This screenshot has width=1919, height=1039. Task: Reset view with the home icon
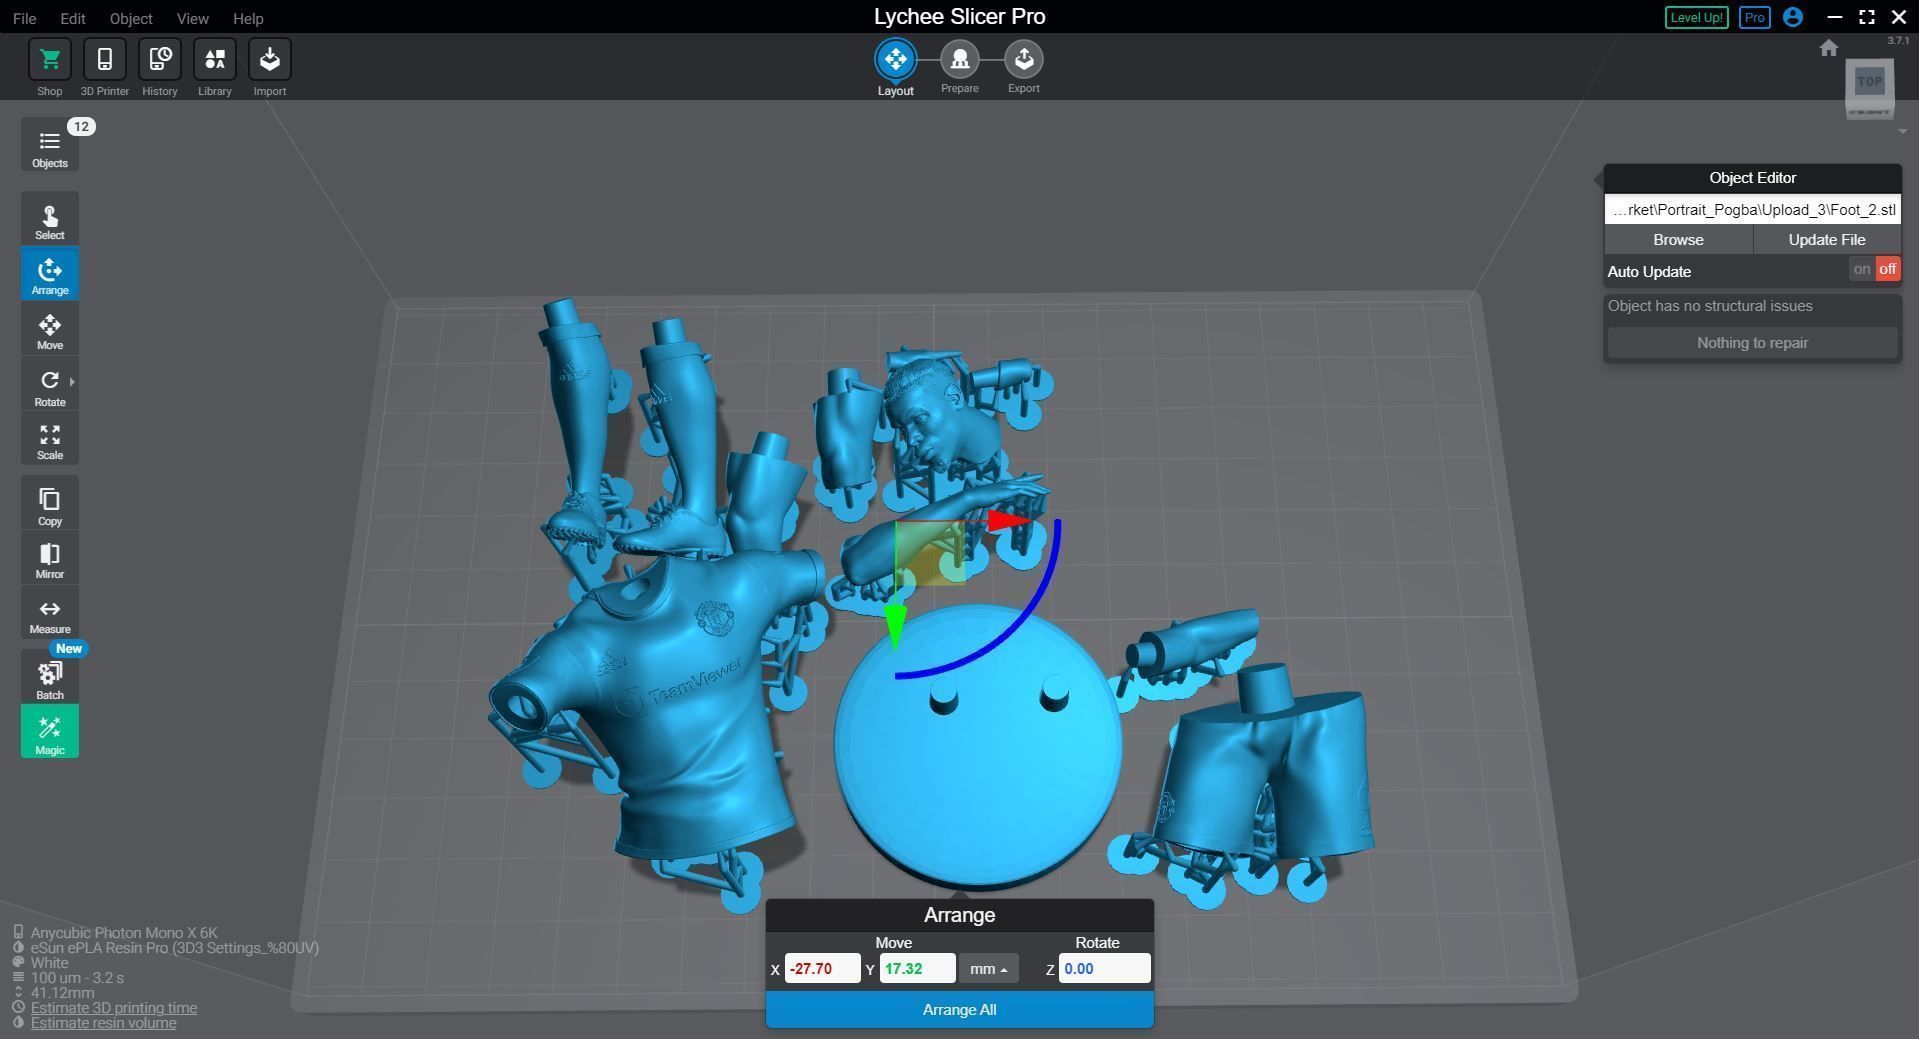pos(1829,48)
